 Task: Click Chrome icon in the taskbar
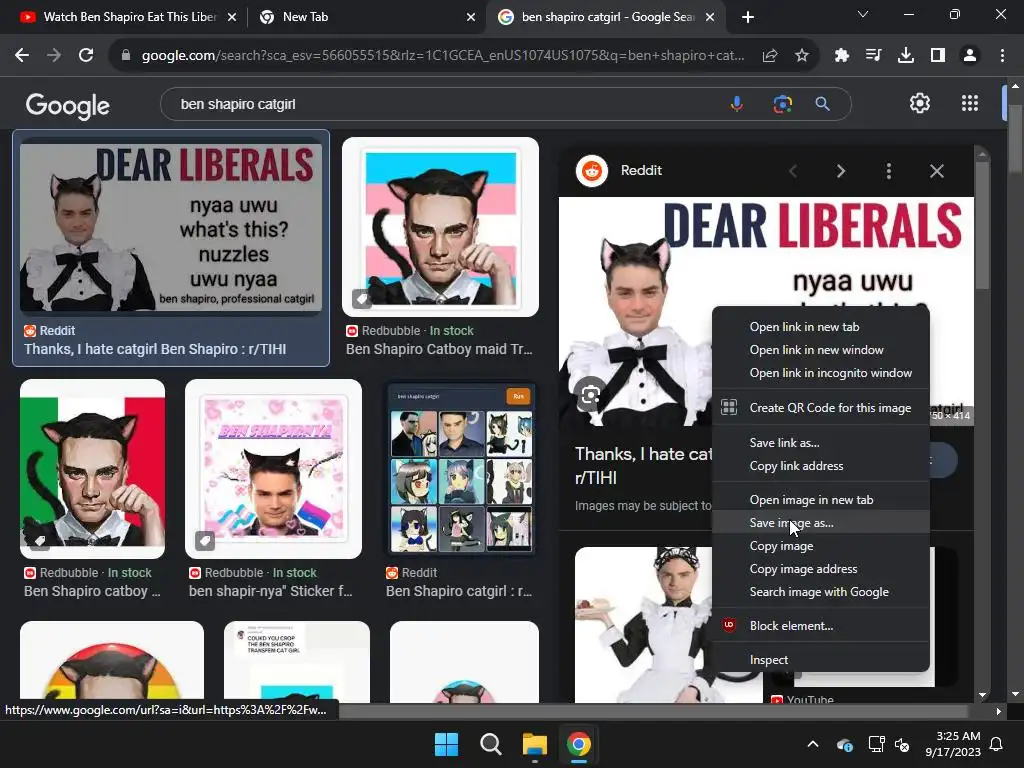coord(579,744)
